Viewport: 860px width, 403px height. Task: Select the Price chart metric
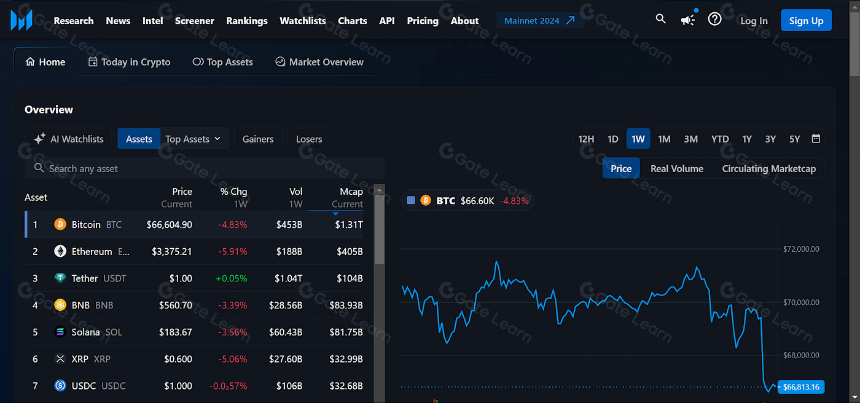click(621, 168)
